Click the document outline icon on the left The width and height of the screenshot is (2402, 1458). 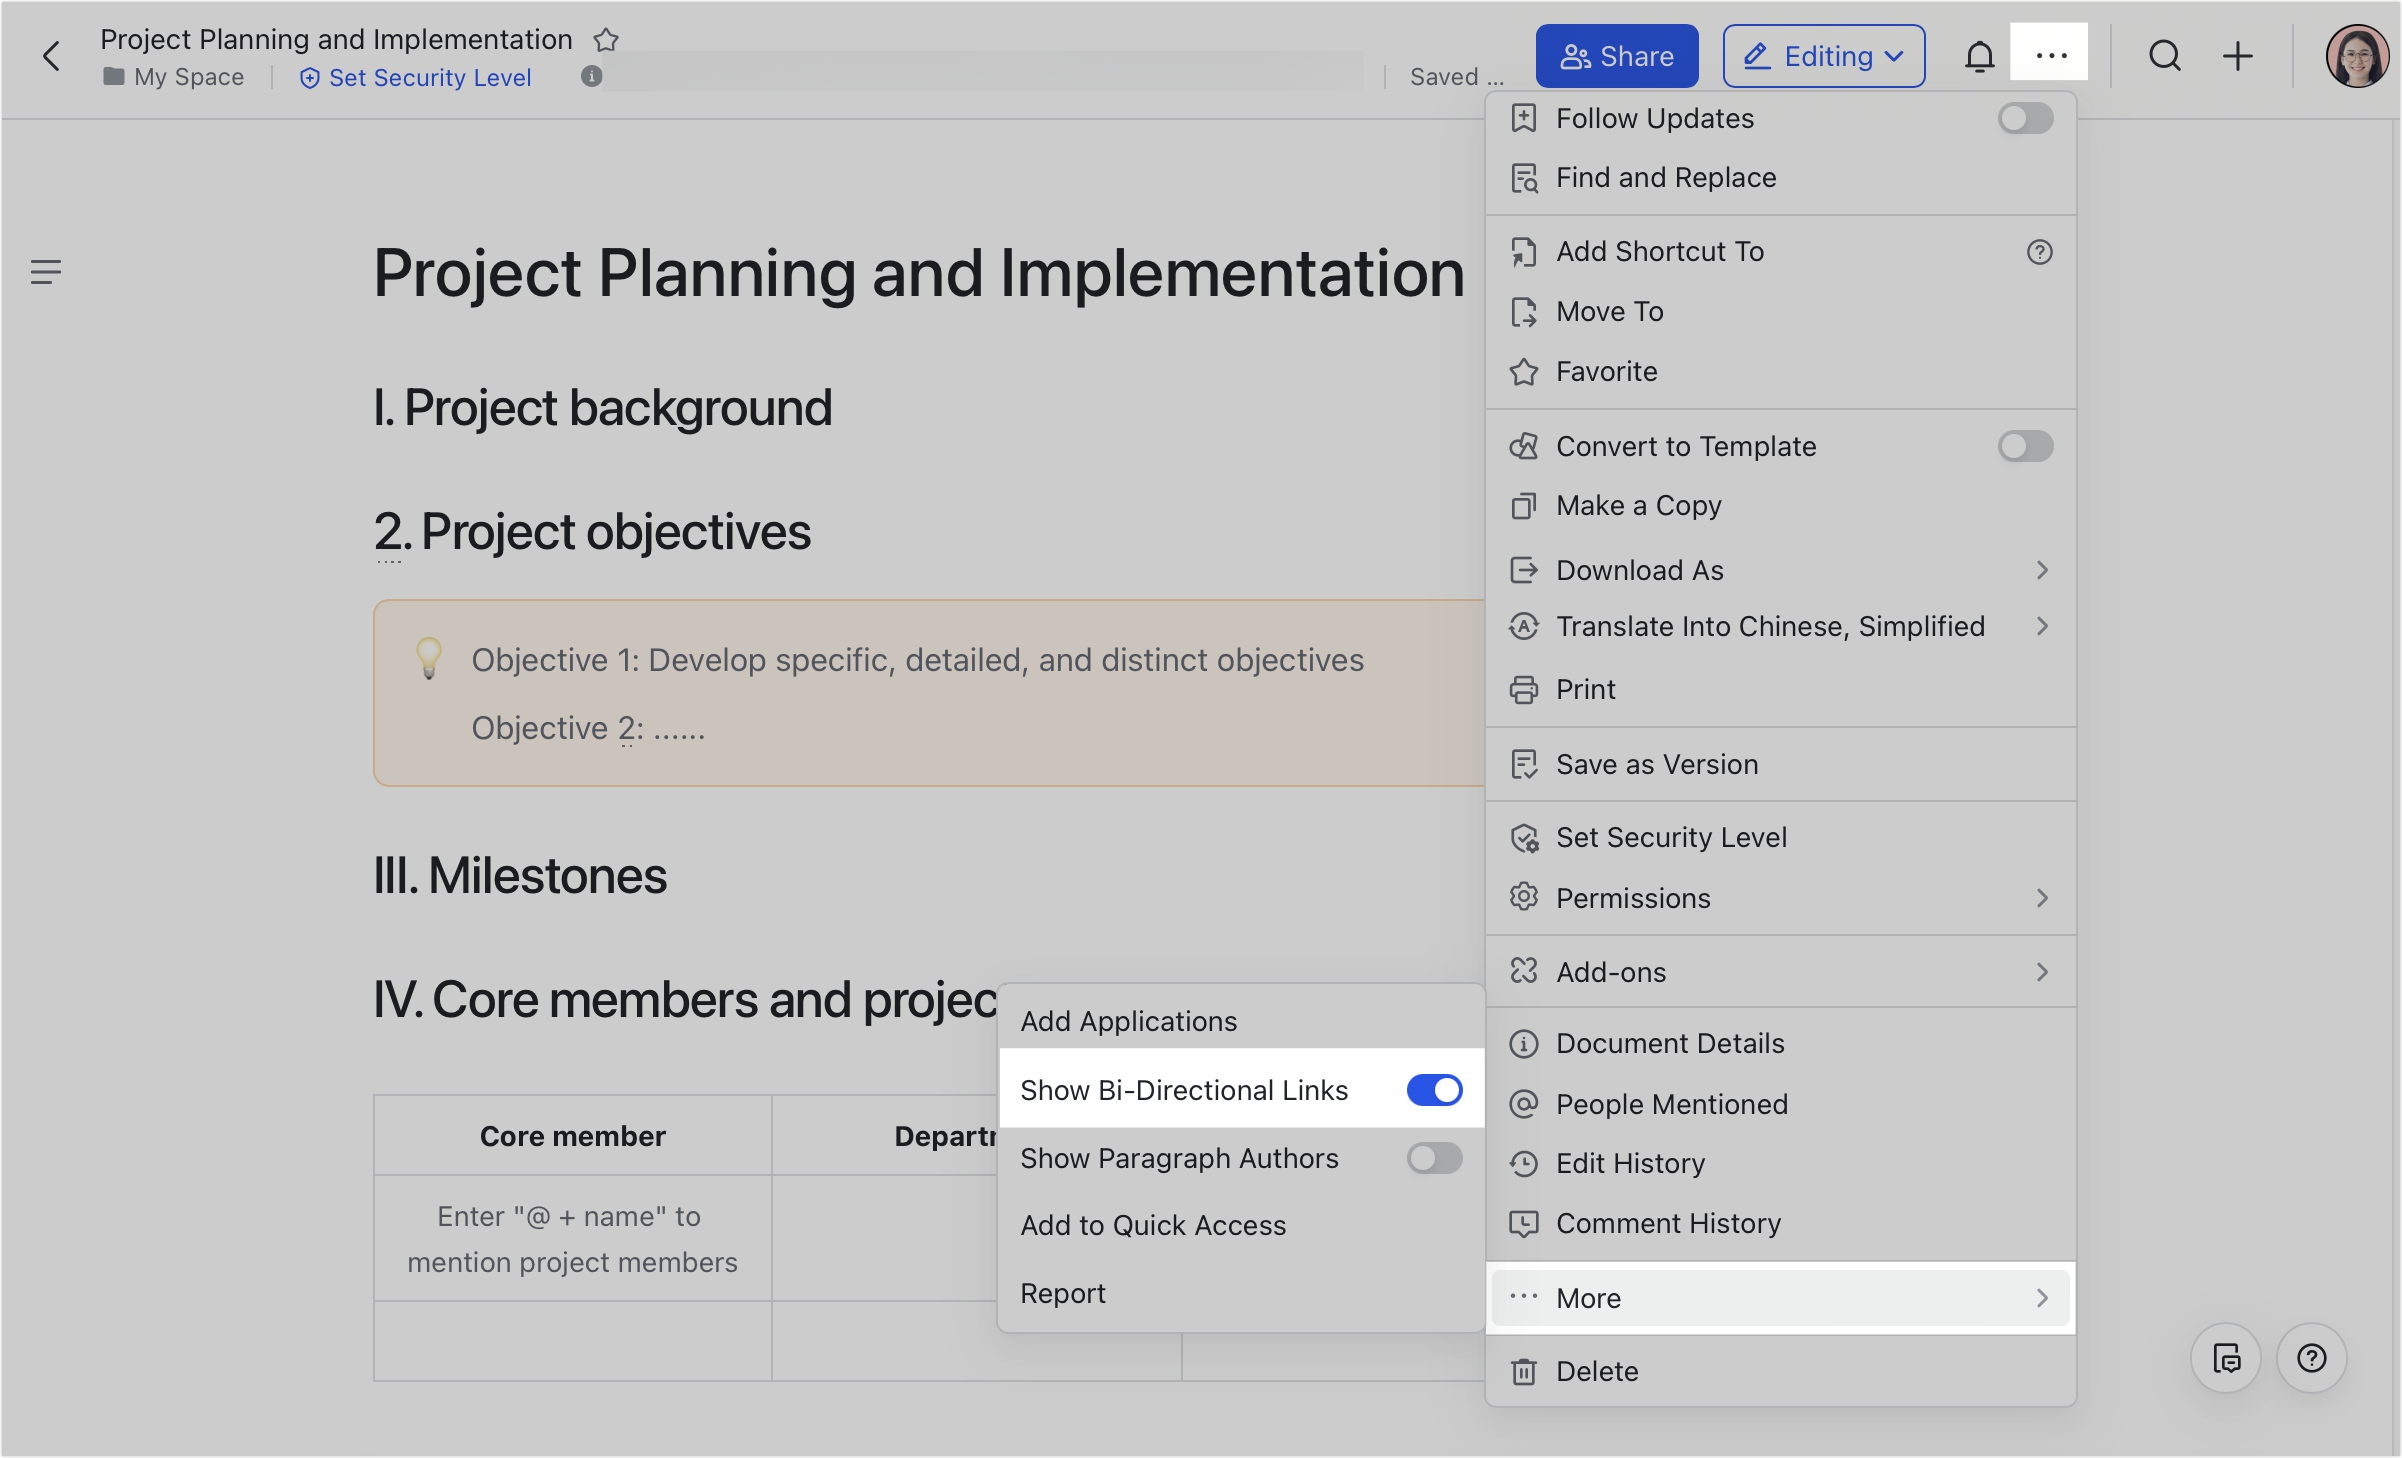46,271
